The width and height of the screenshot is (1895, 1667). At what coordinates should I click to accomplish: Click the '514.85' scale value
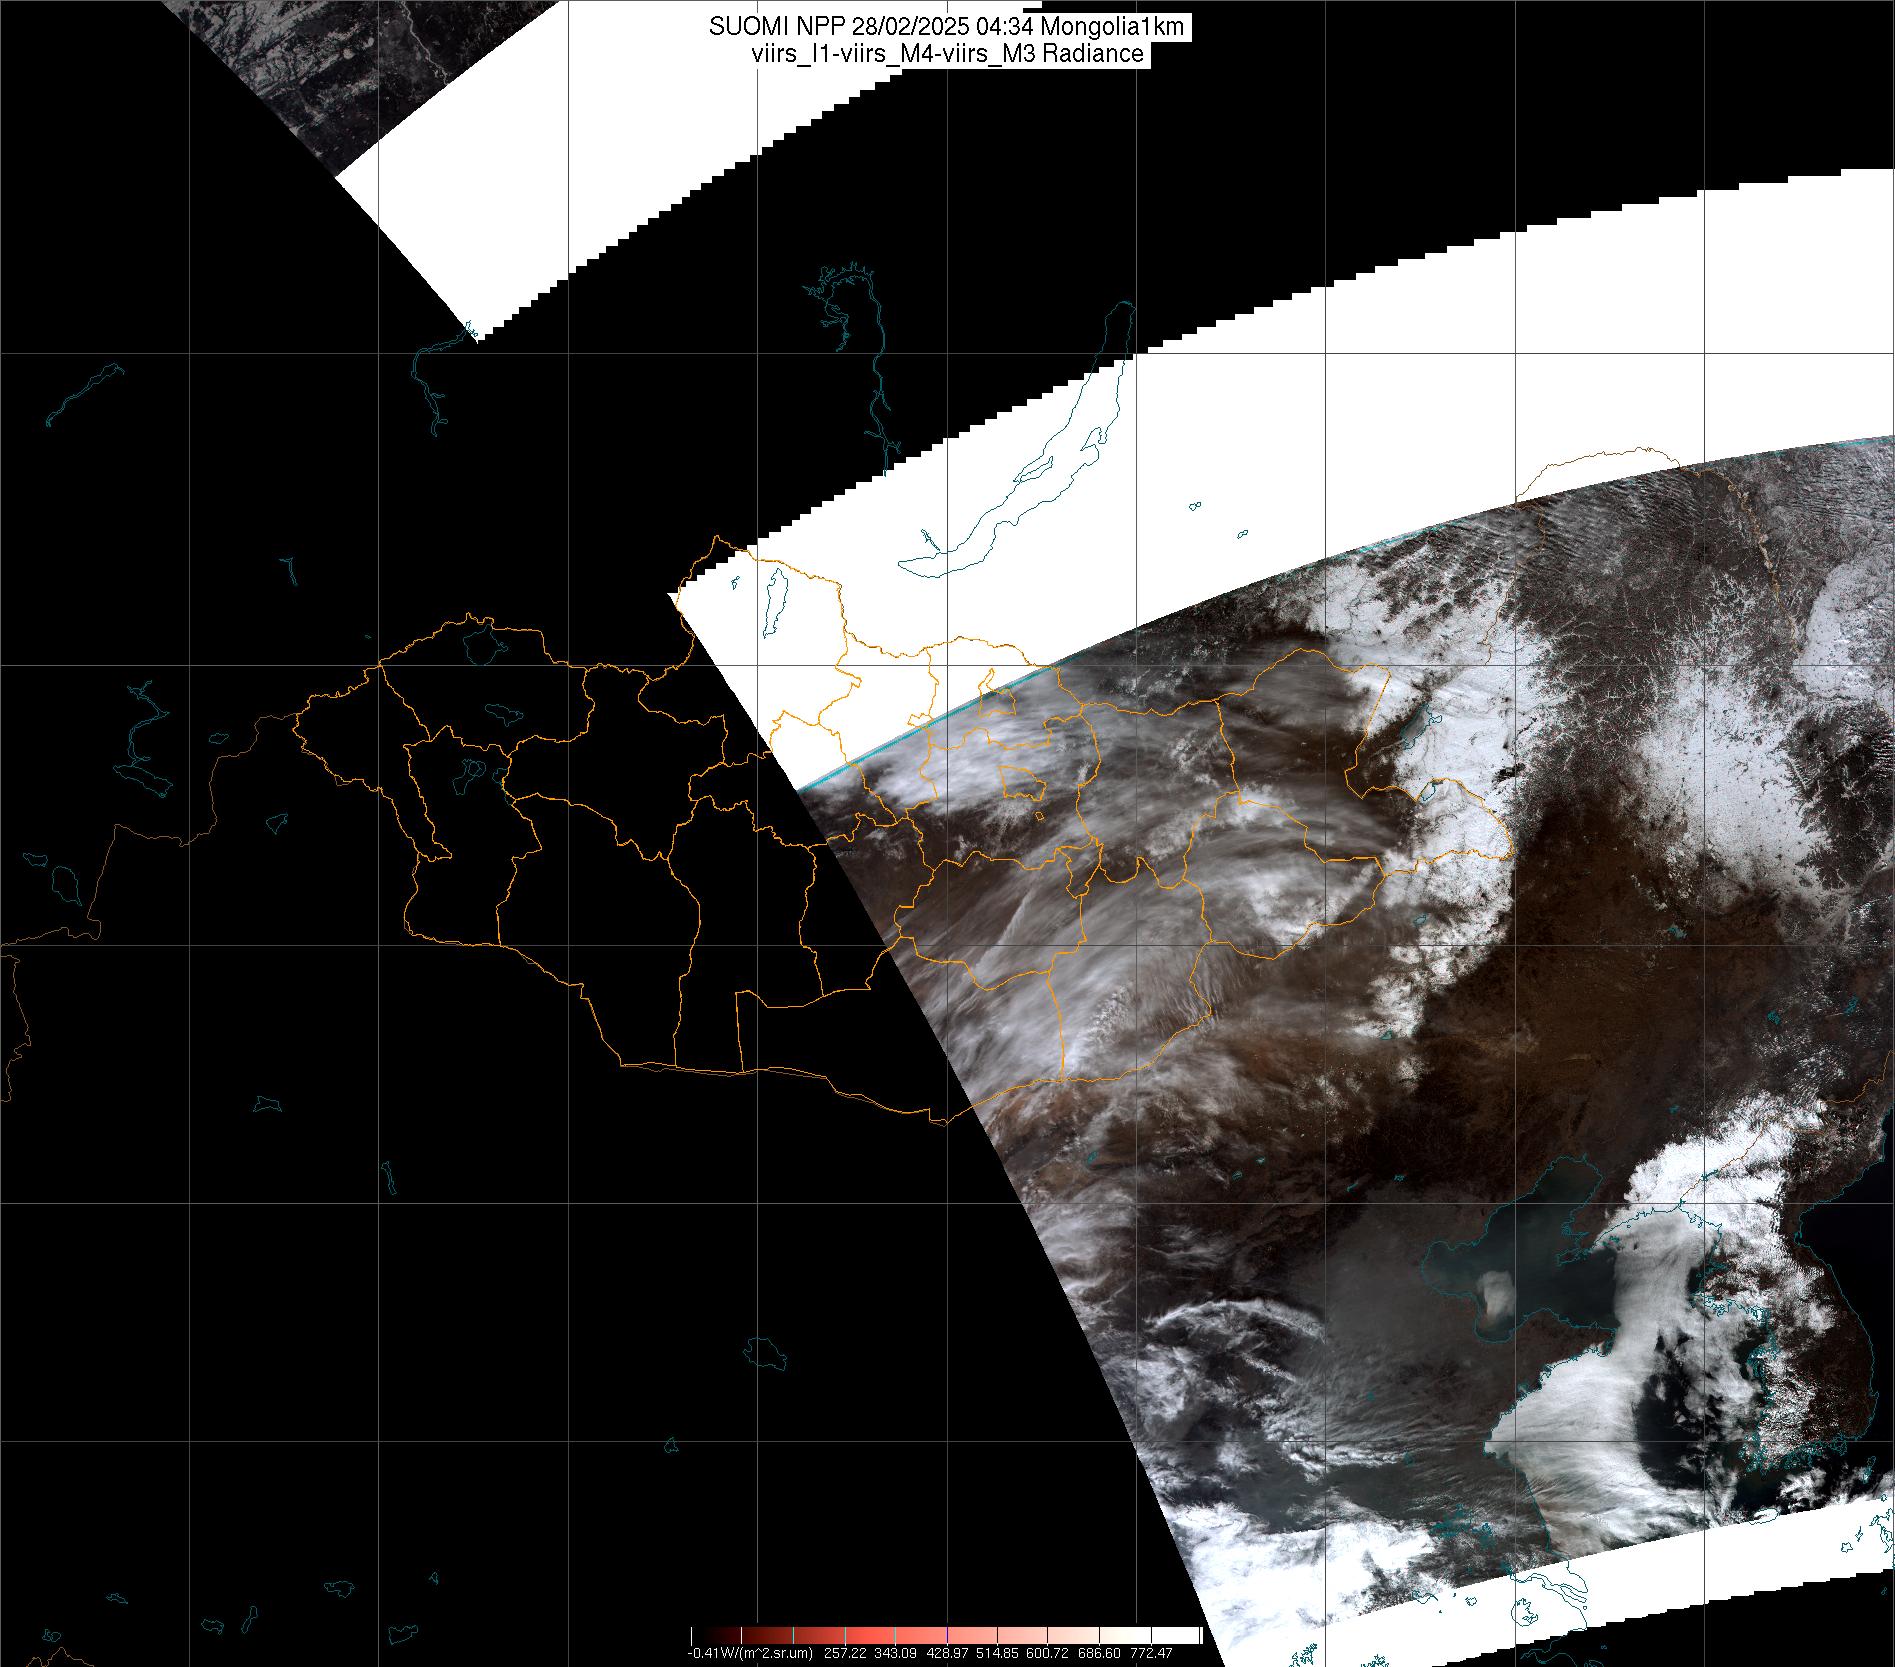(997, 1654)
